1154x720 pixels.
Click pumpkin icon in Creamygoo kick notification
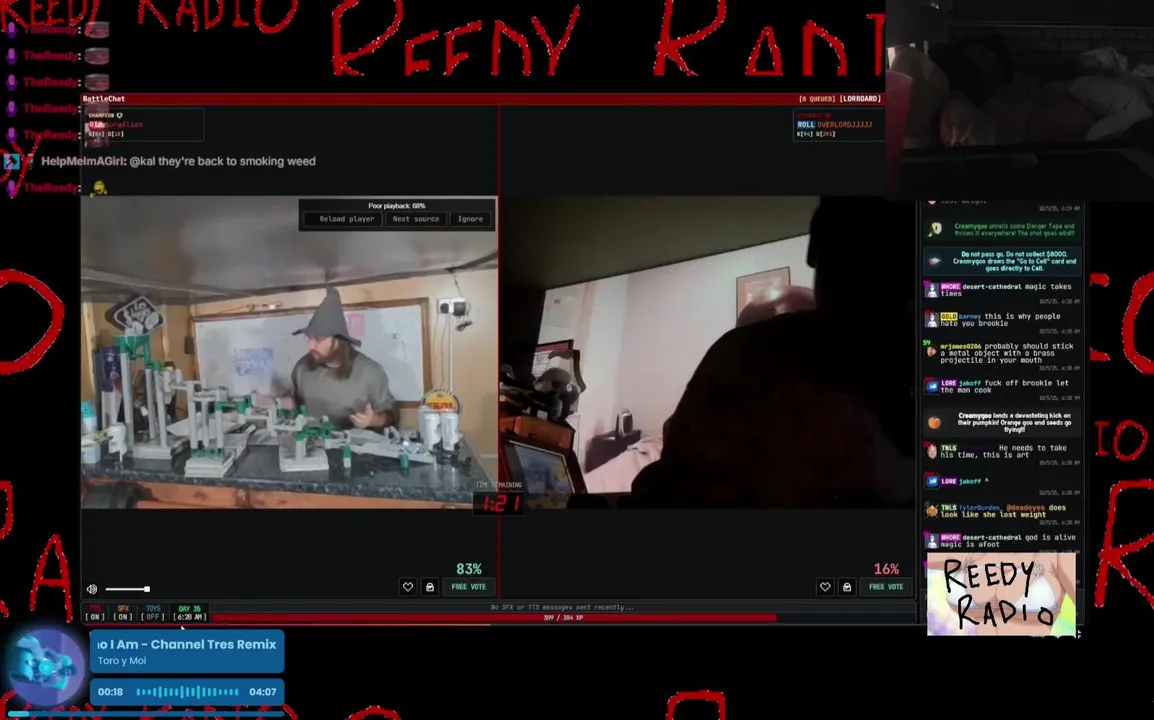tap(934, 422)
